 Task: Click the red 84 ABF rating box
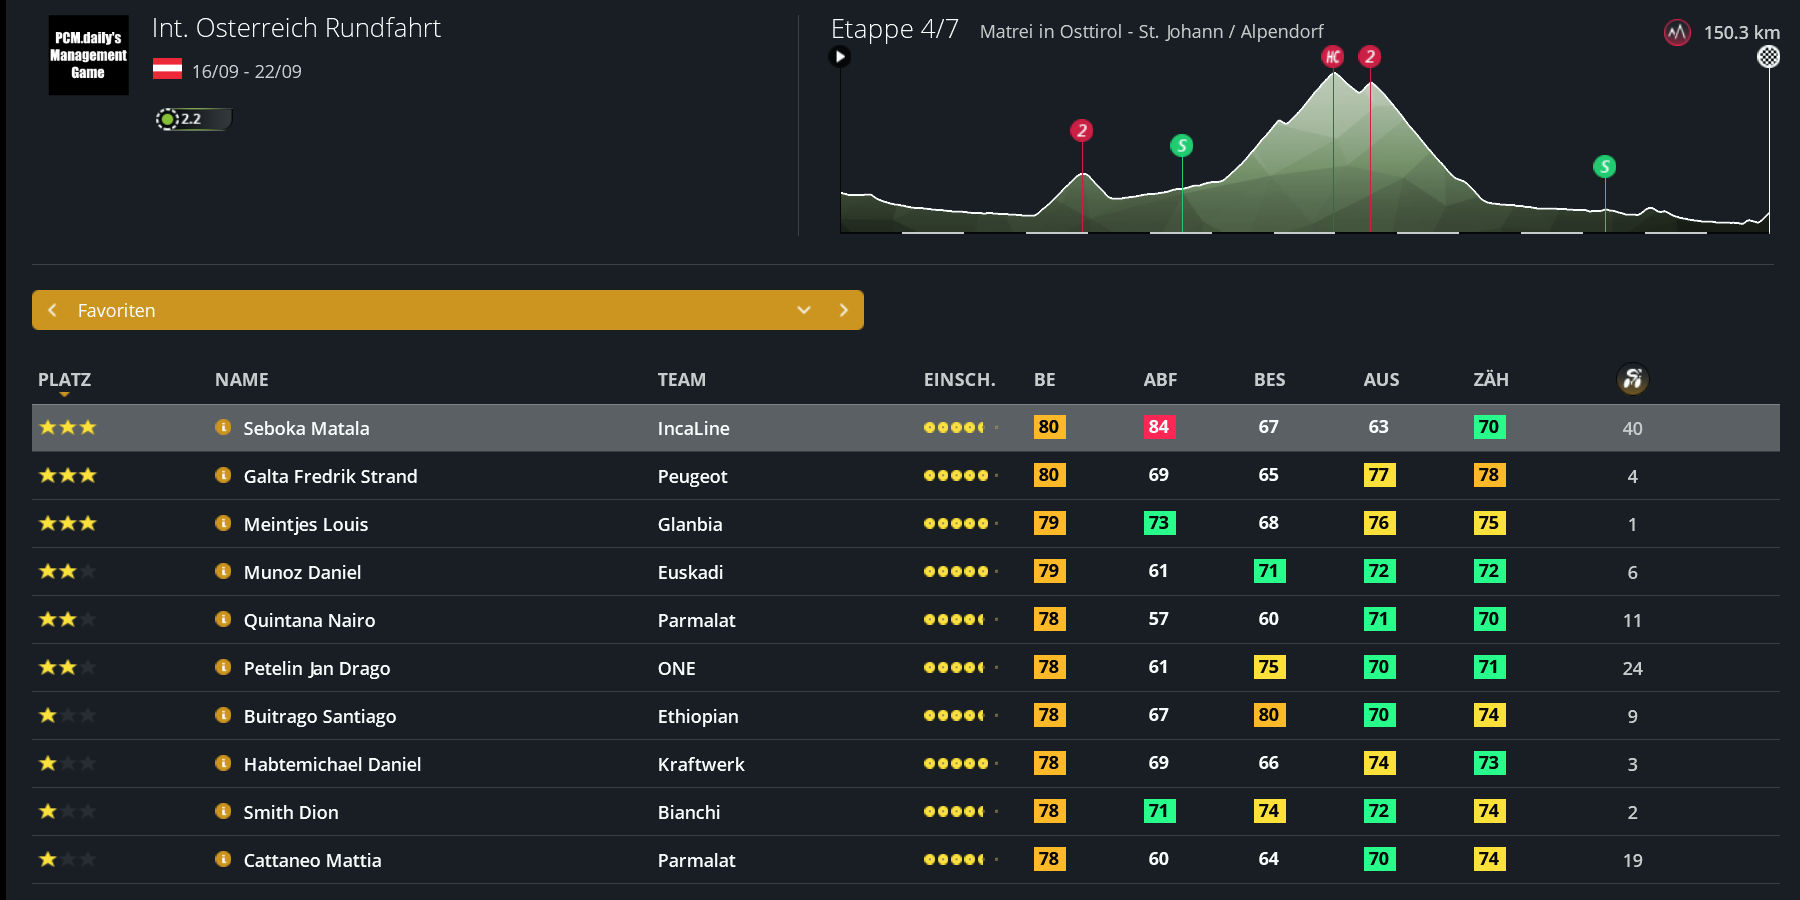coord(1158,427)
